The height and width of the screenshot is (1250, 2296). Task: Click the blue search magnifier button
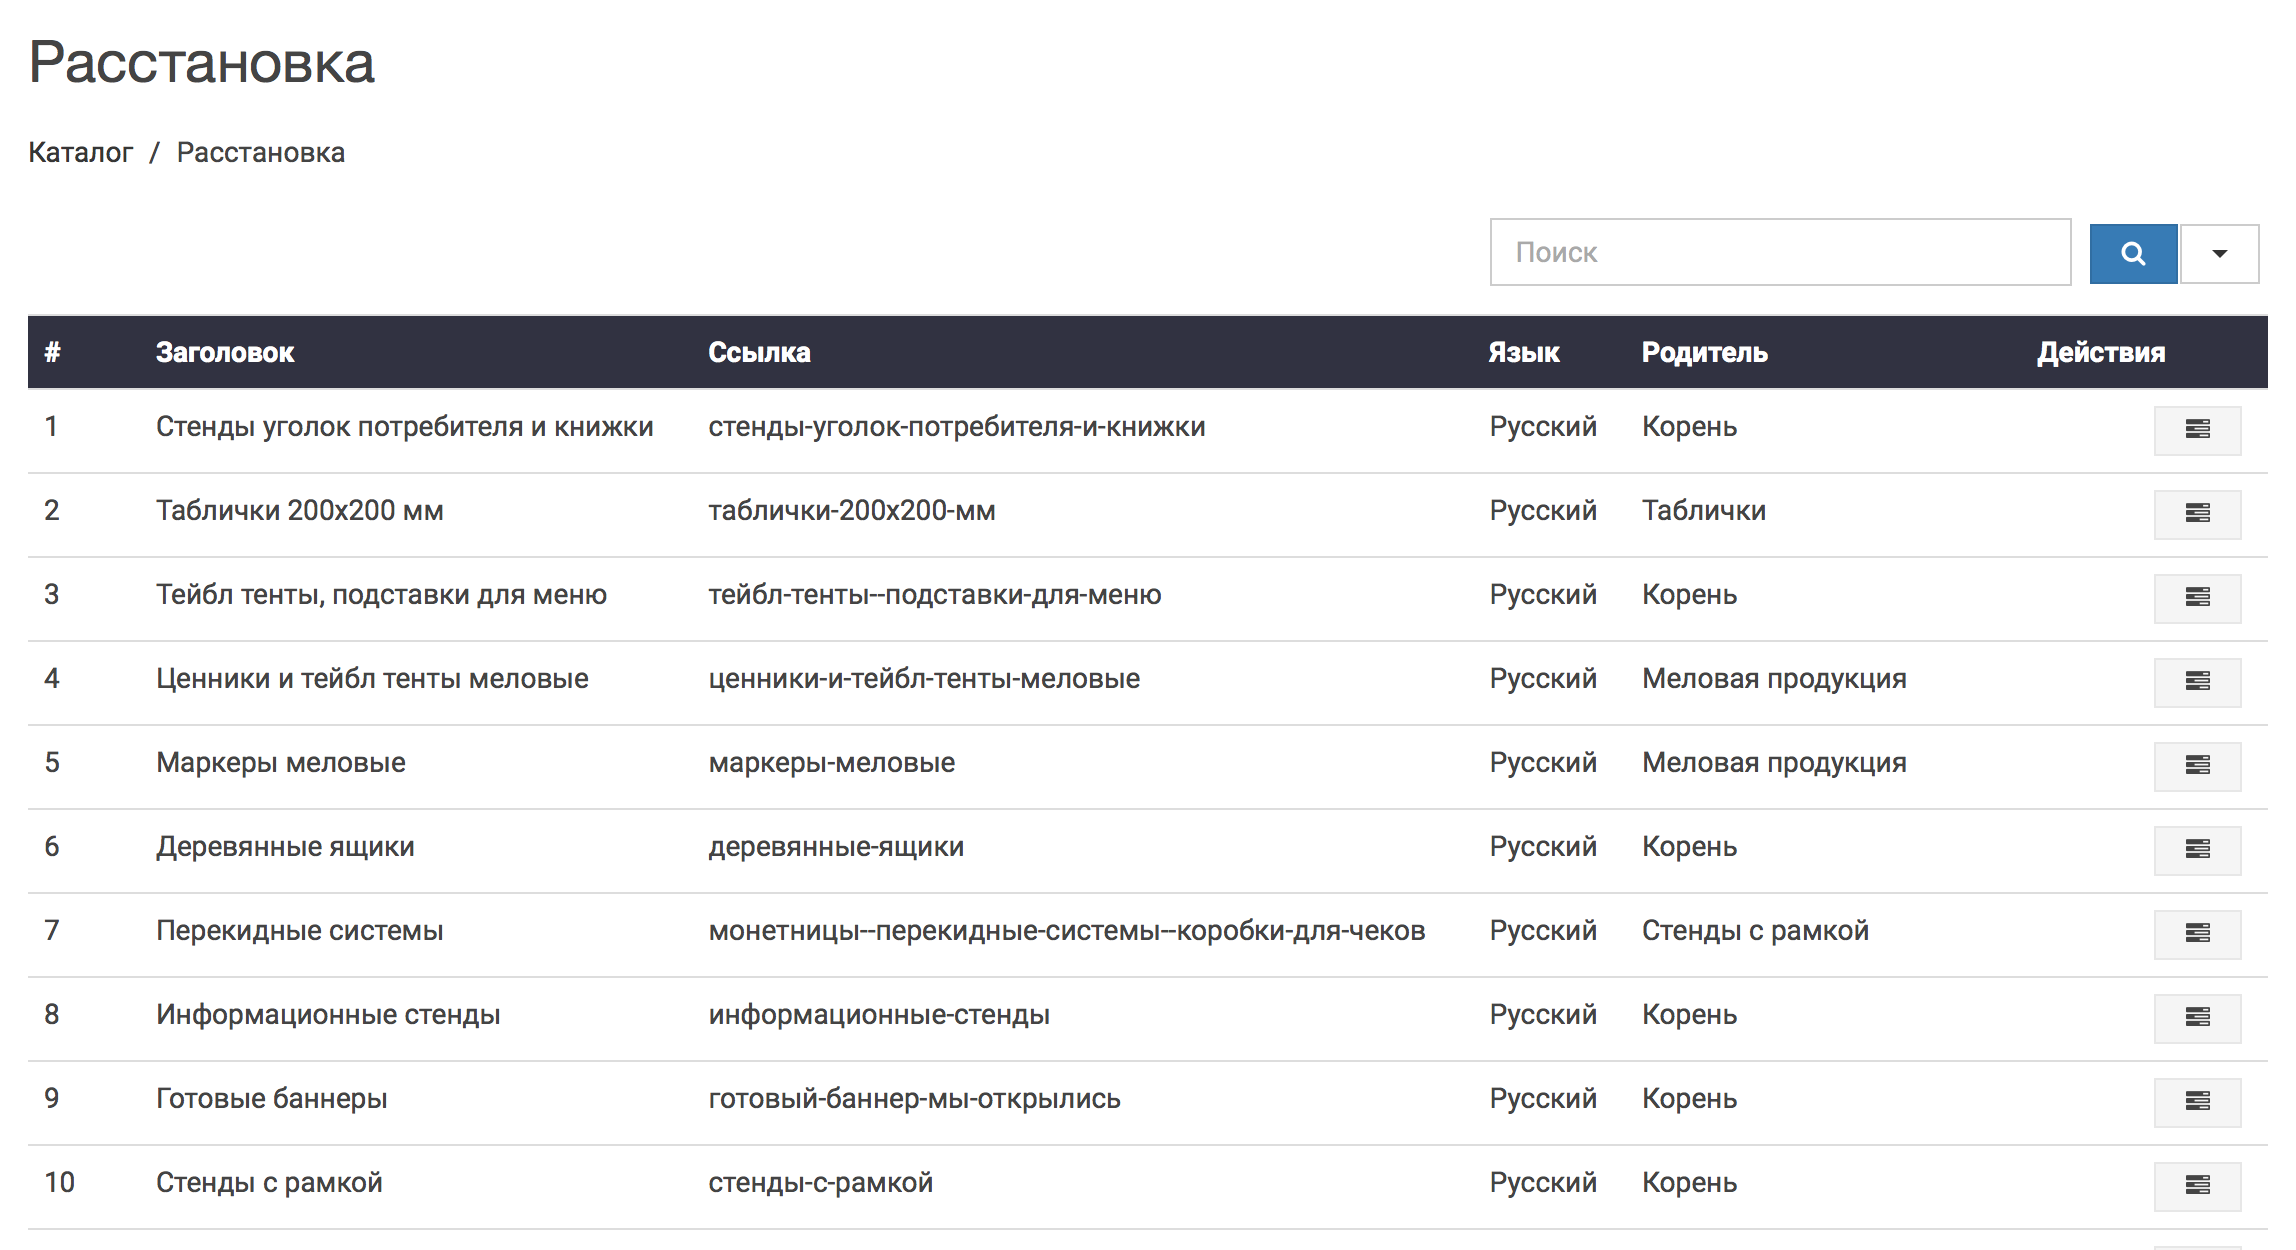2132,254
